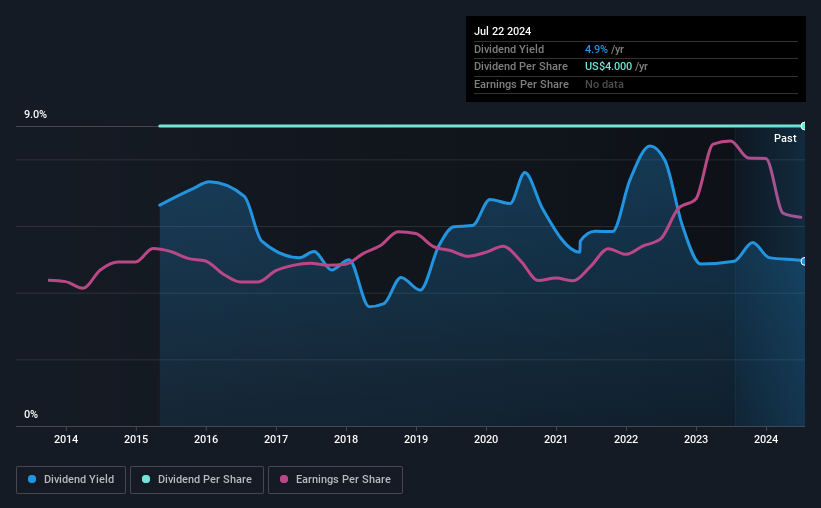Click the 2014 x-axis label
Image resolution: width=821 pixels, height=508 pixels.
(x=66, y=439)
